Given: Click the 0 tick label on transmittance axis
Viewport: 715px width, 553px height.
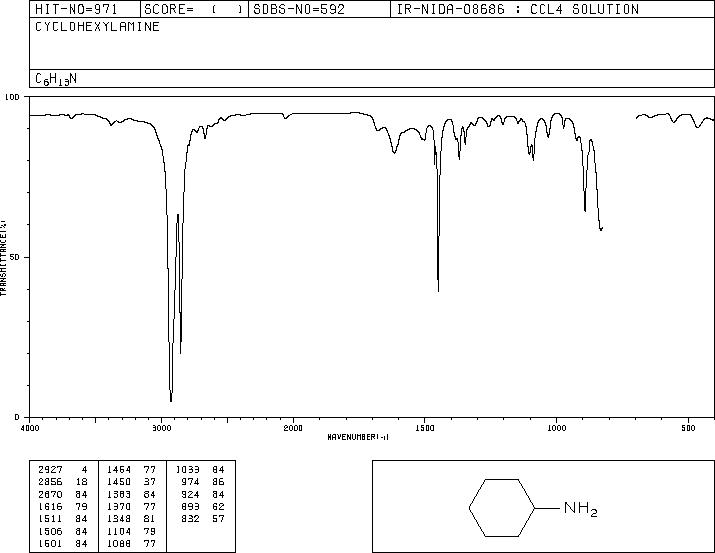Looking at the screenshot, I should click(x=17, y=417).
